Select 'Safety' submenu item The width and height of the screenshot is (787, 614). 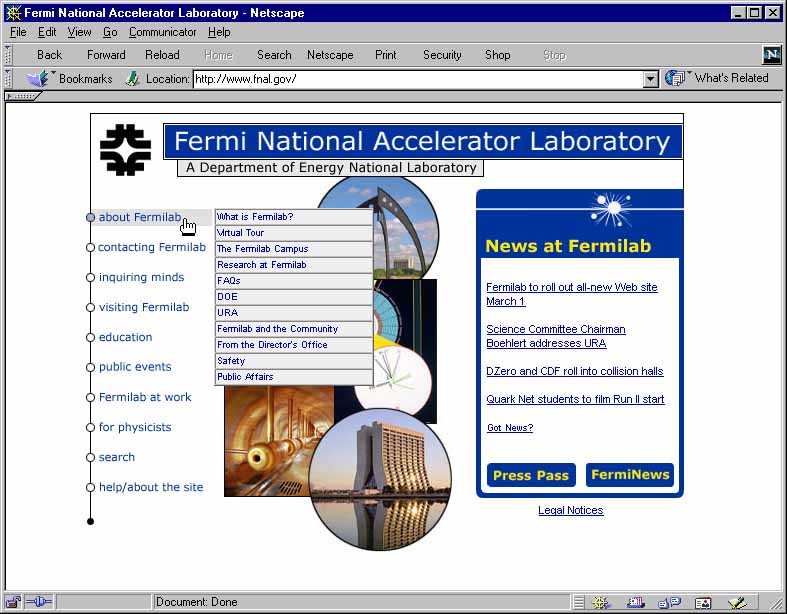point(294,361)
